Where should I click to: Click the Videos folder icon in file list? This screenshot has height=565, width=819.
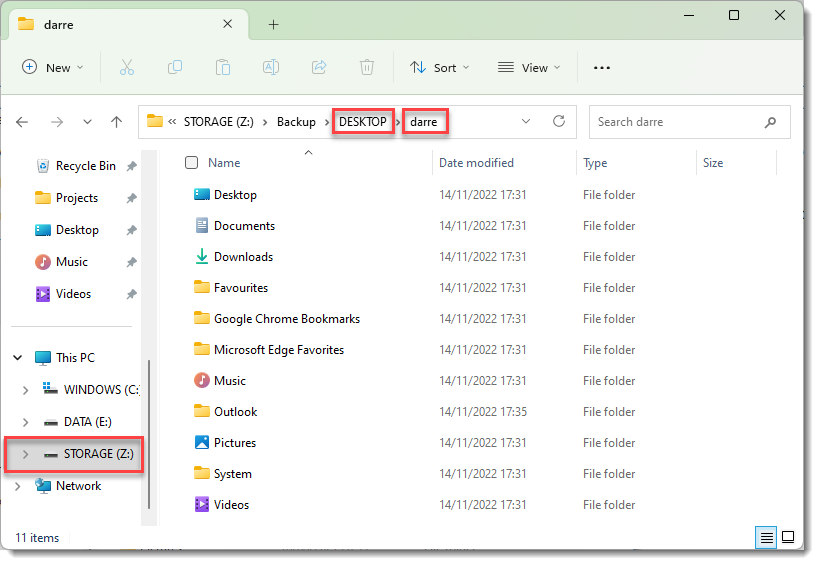(x=202, y=504)
